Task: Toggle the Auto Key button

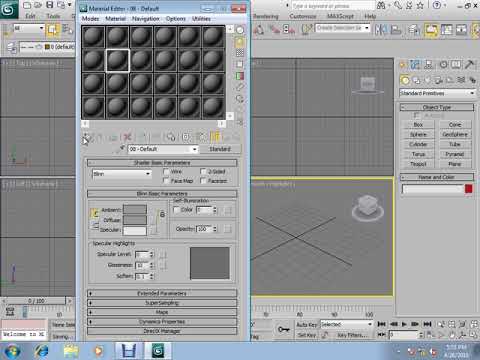Action: (x=307, y=324)
